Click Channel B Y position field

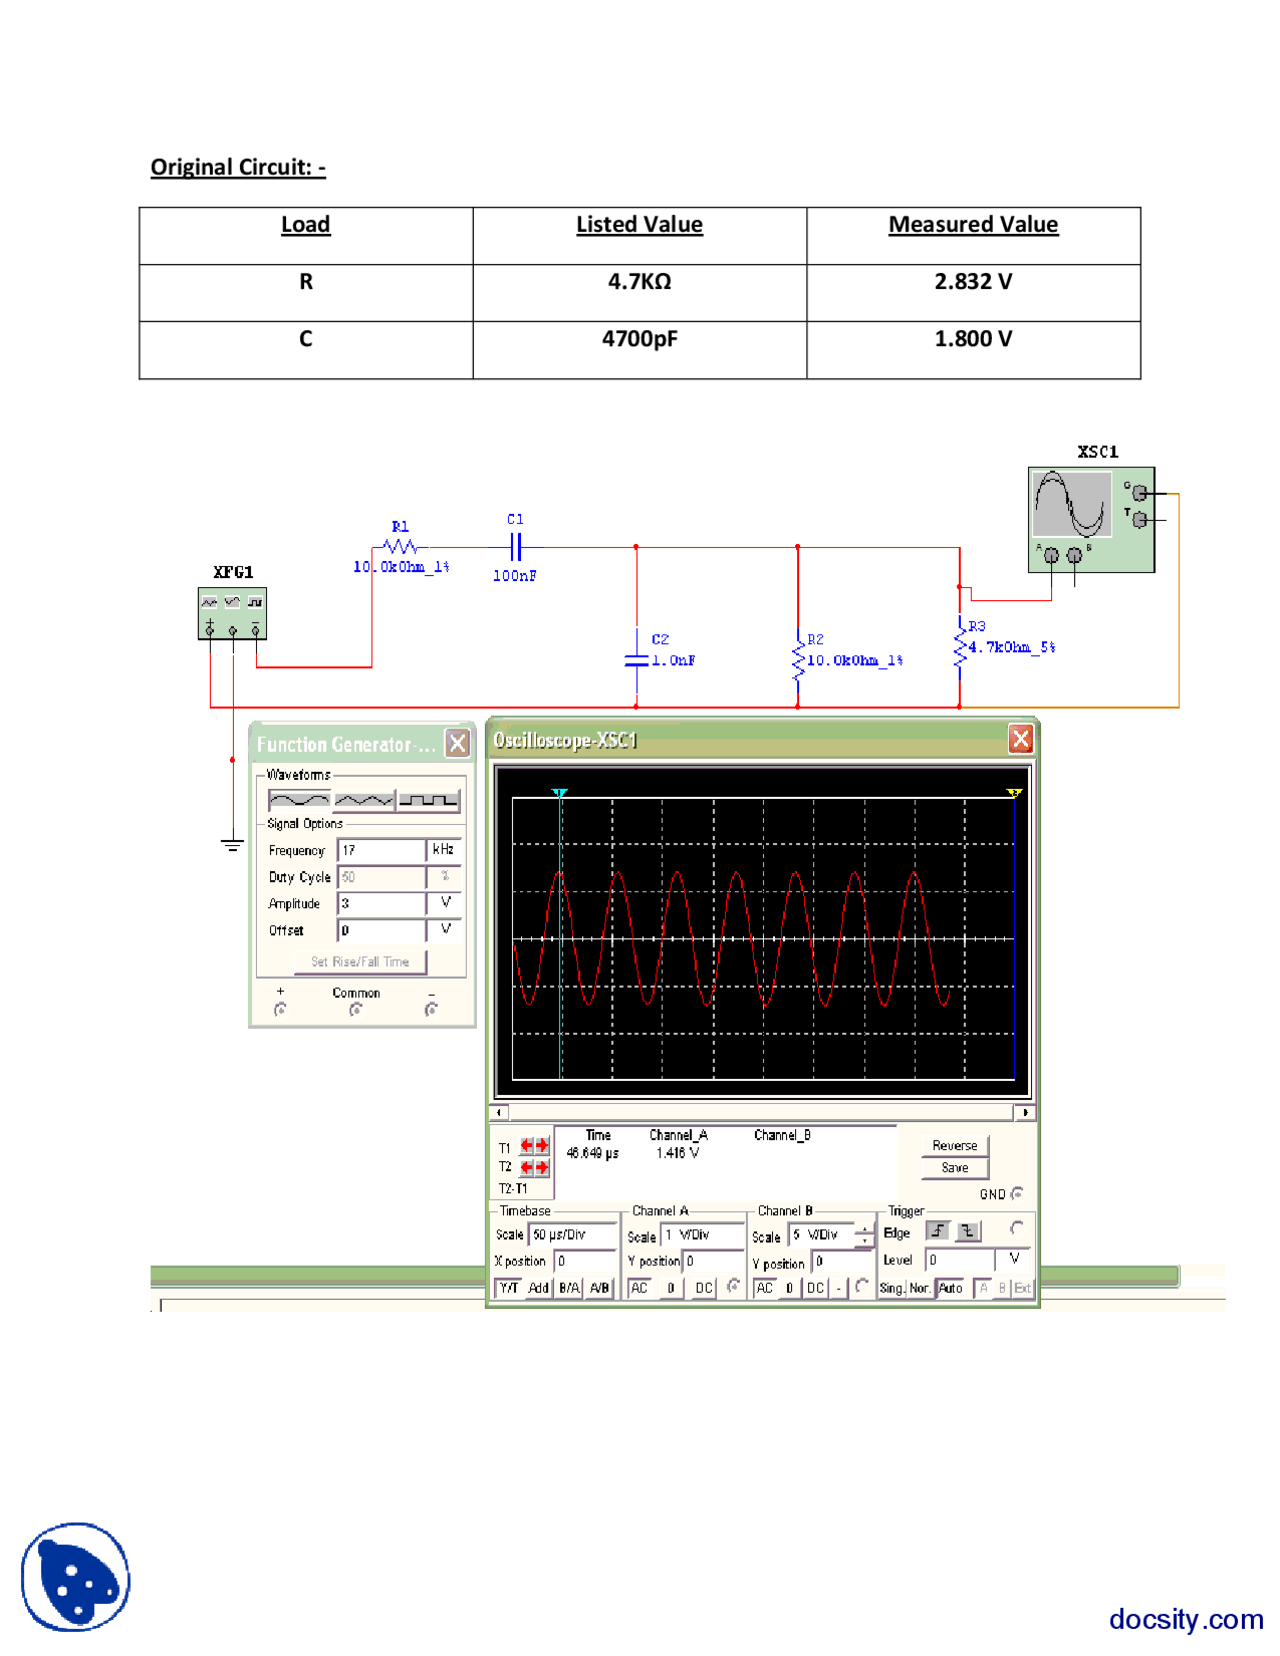(843, 1262)
